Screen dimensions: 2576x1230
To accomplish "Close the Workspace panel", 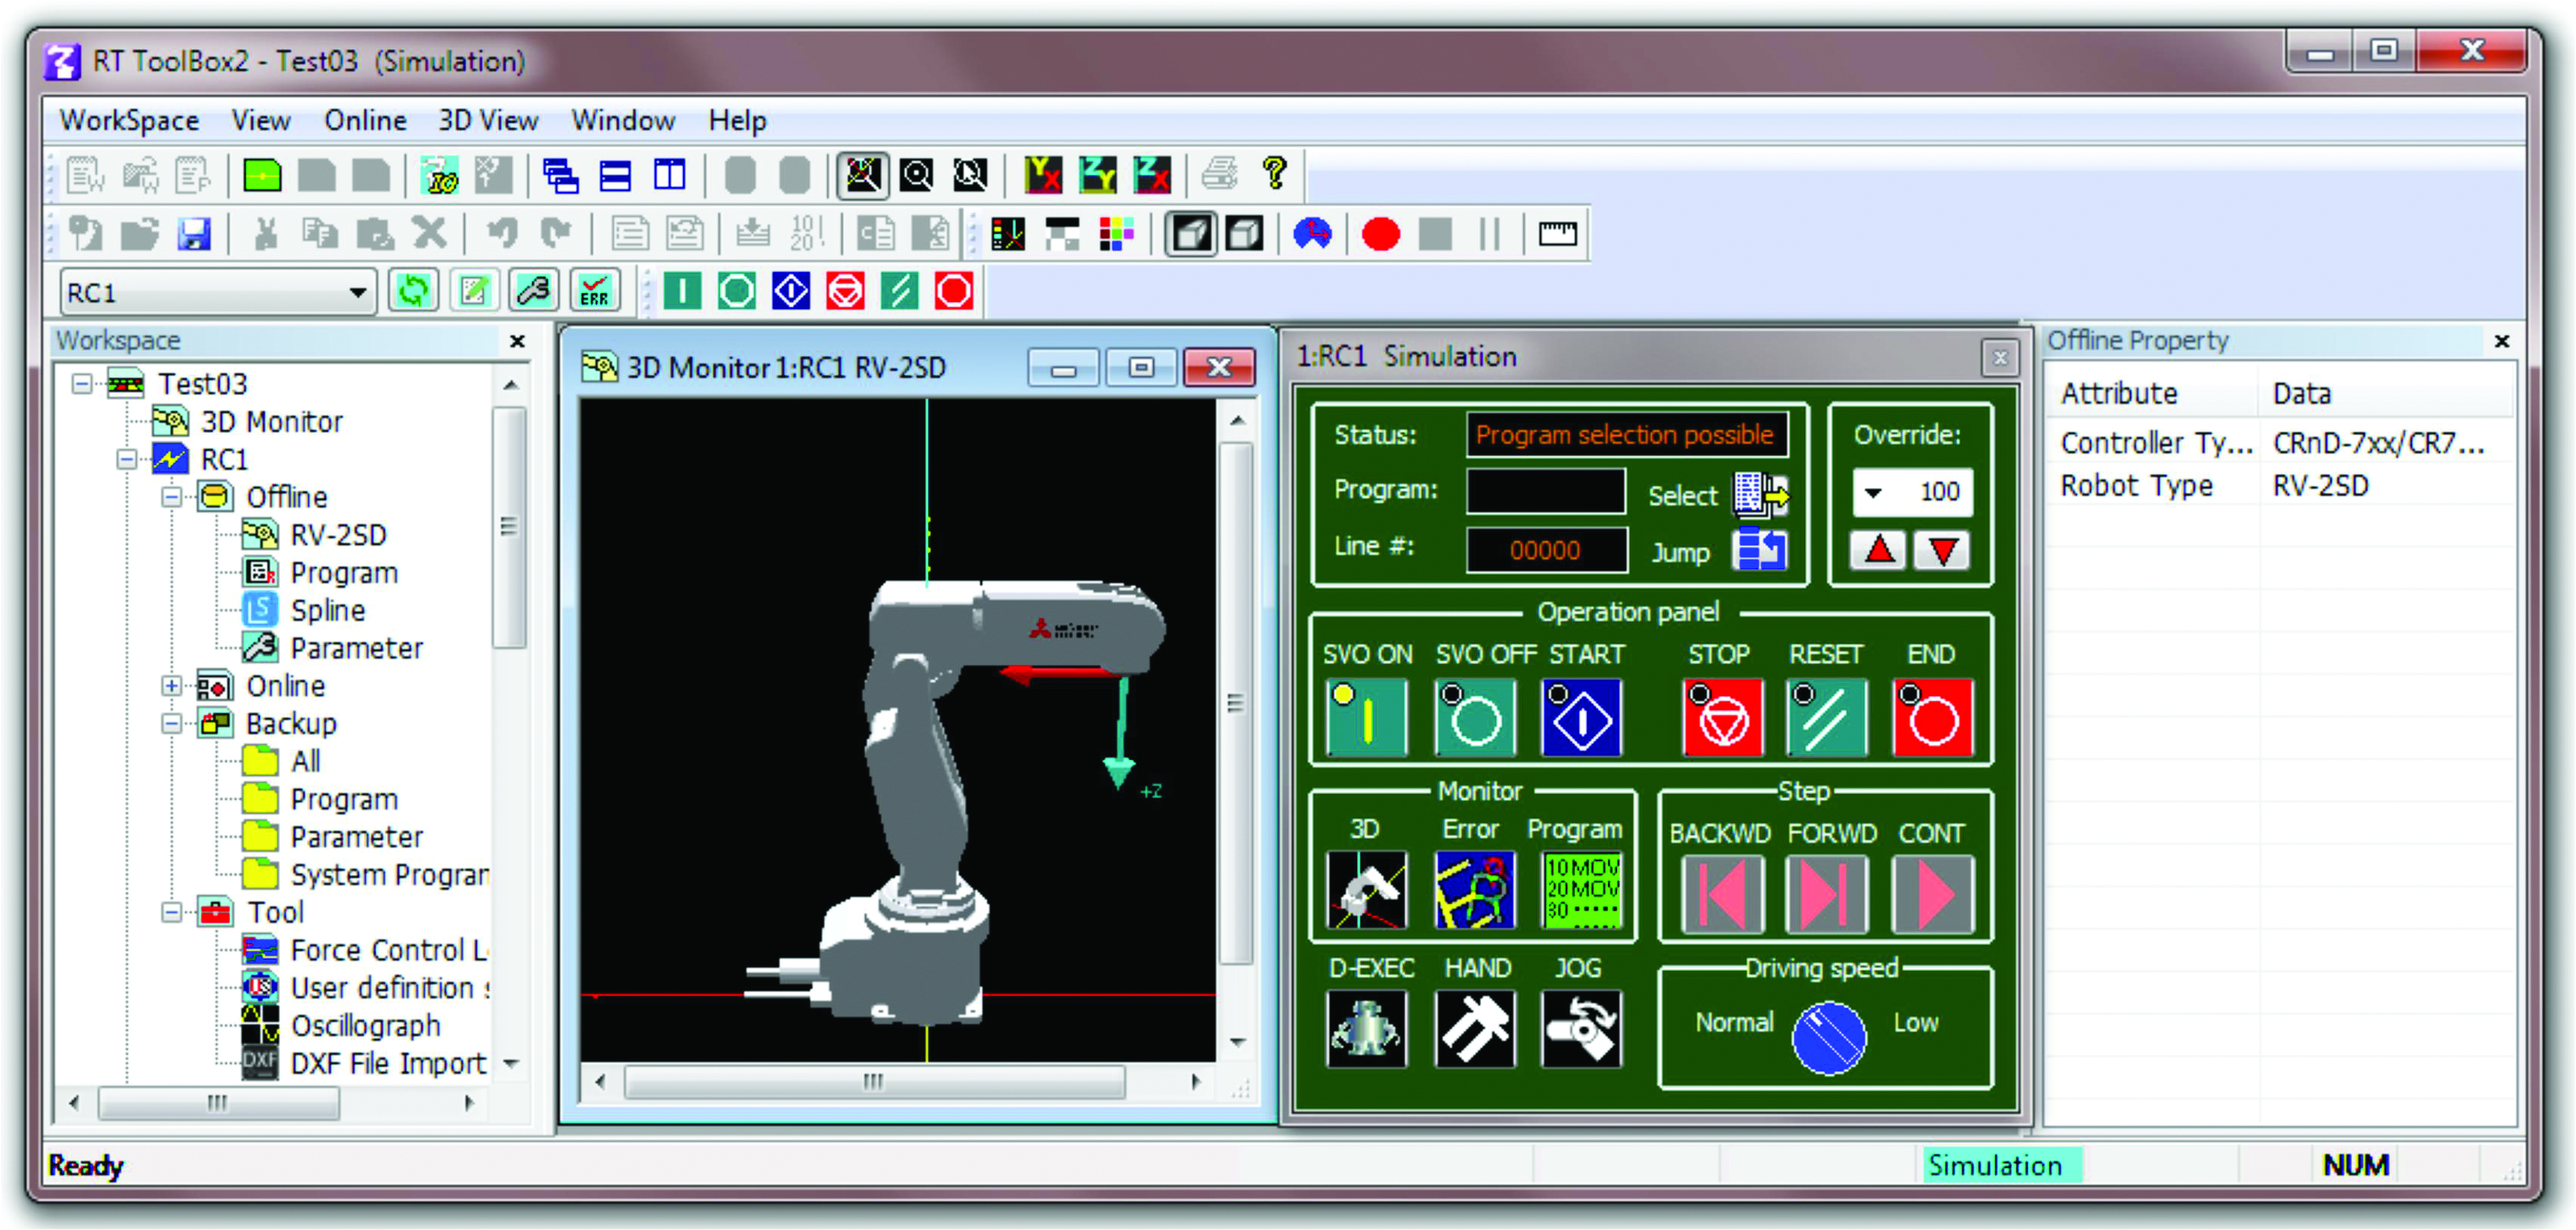I will [x=517, y=341].
